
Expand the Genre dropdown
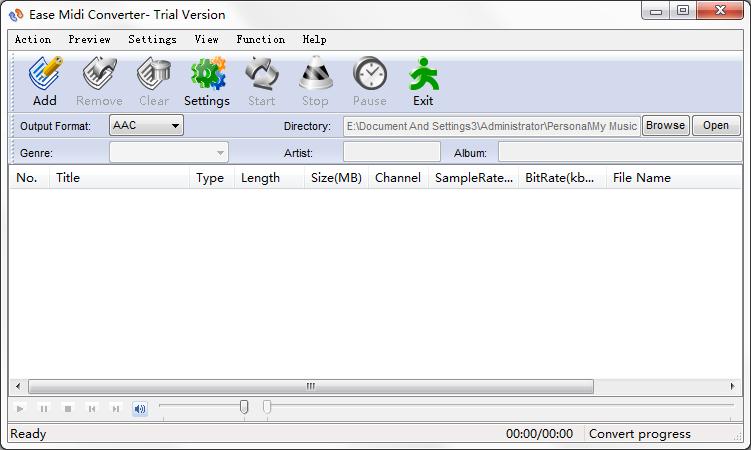tap(169, 153)
